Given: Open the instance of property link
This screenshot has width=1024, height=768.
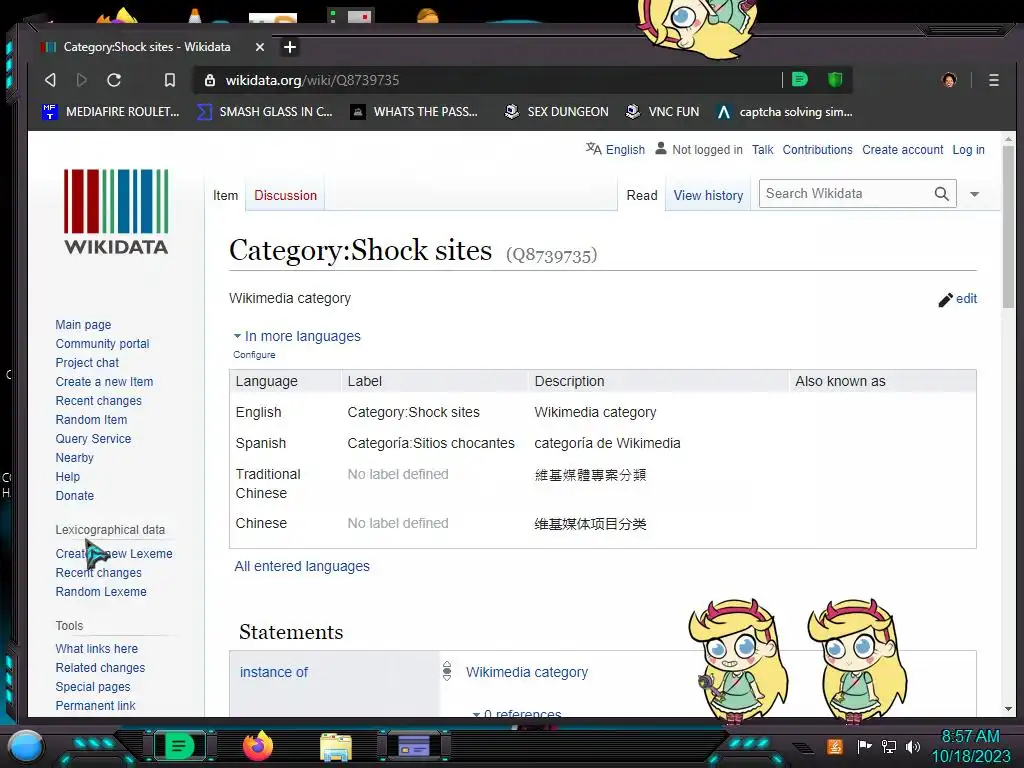Looking at the screenshot, I should coord(274,672).
